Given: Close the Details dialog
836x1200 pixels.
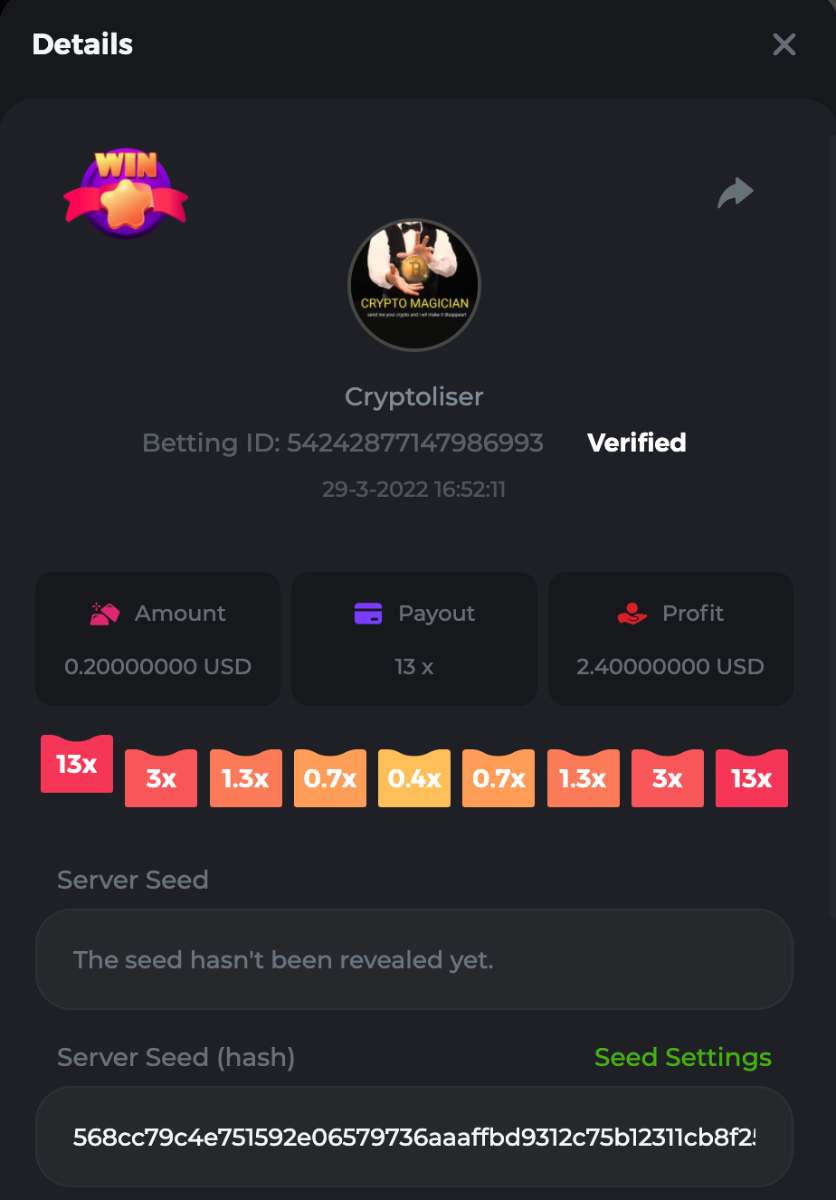Looking at the screenshot, I should click(784, 44).
